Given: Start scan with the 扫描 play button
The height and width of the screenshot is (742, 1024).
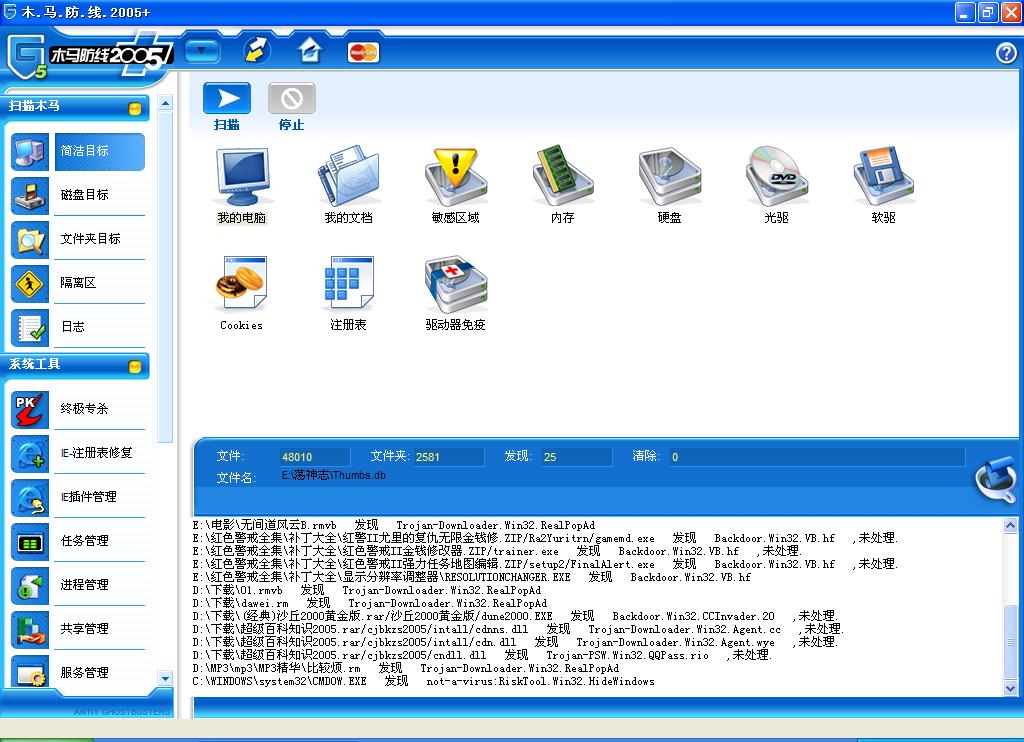Looking at the screenshot, I should point(227,99).
